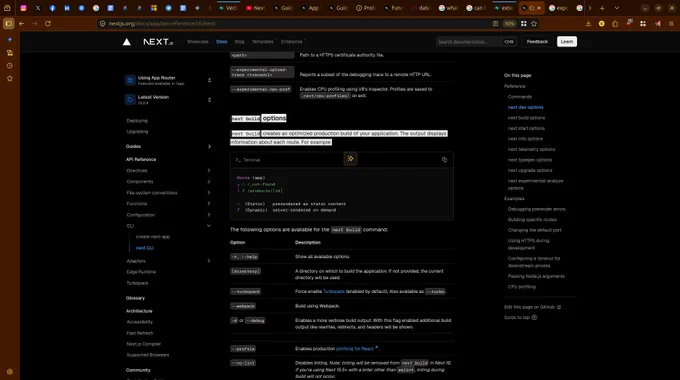Jump to CPU profiling in the outline

522,287
